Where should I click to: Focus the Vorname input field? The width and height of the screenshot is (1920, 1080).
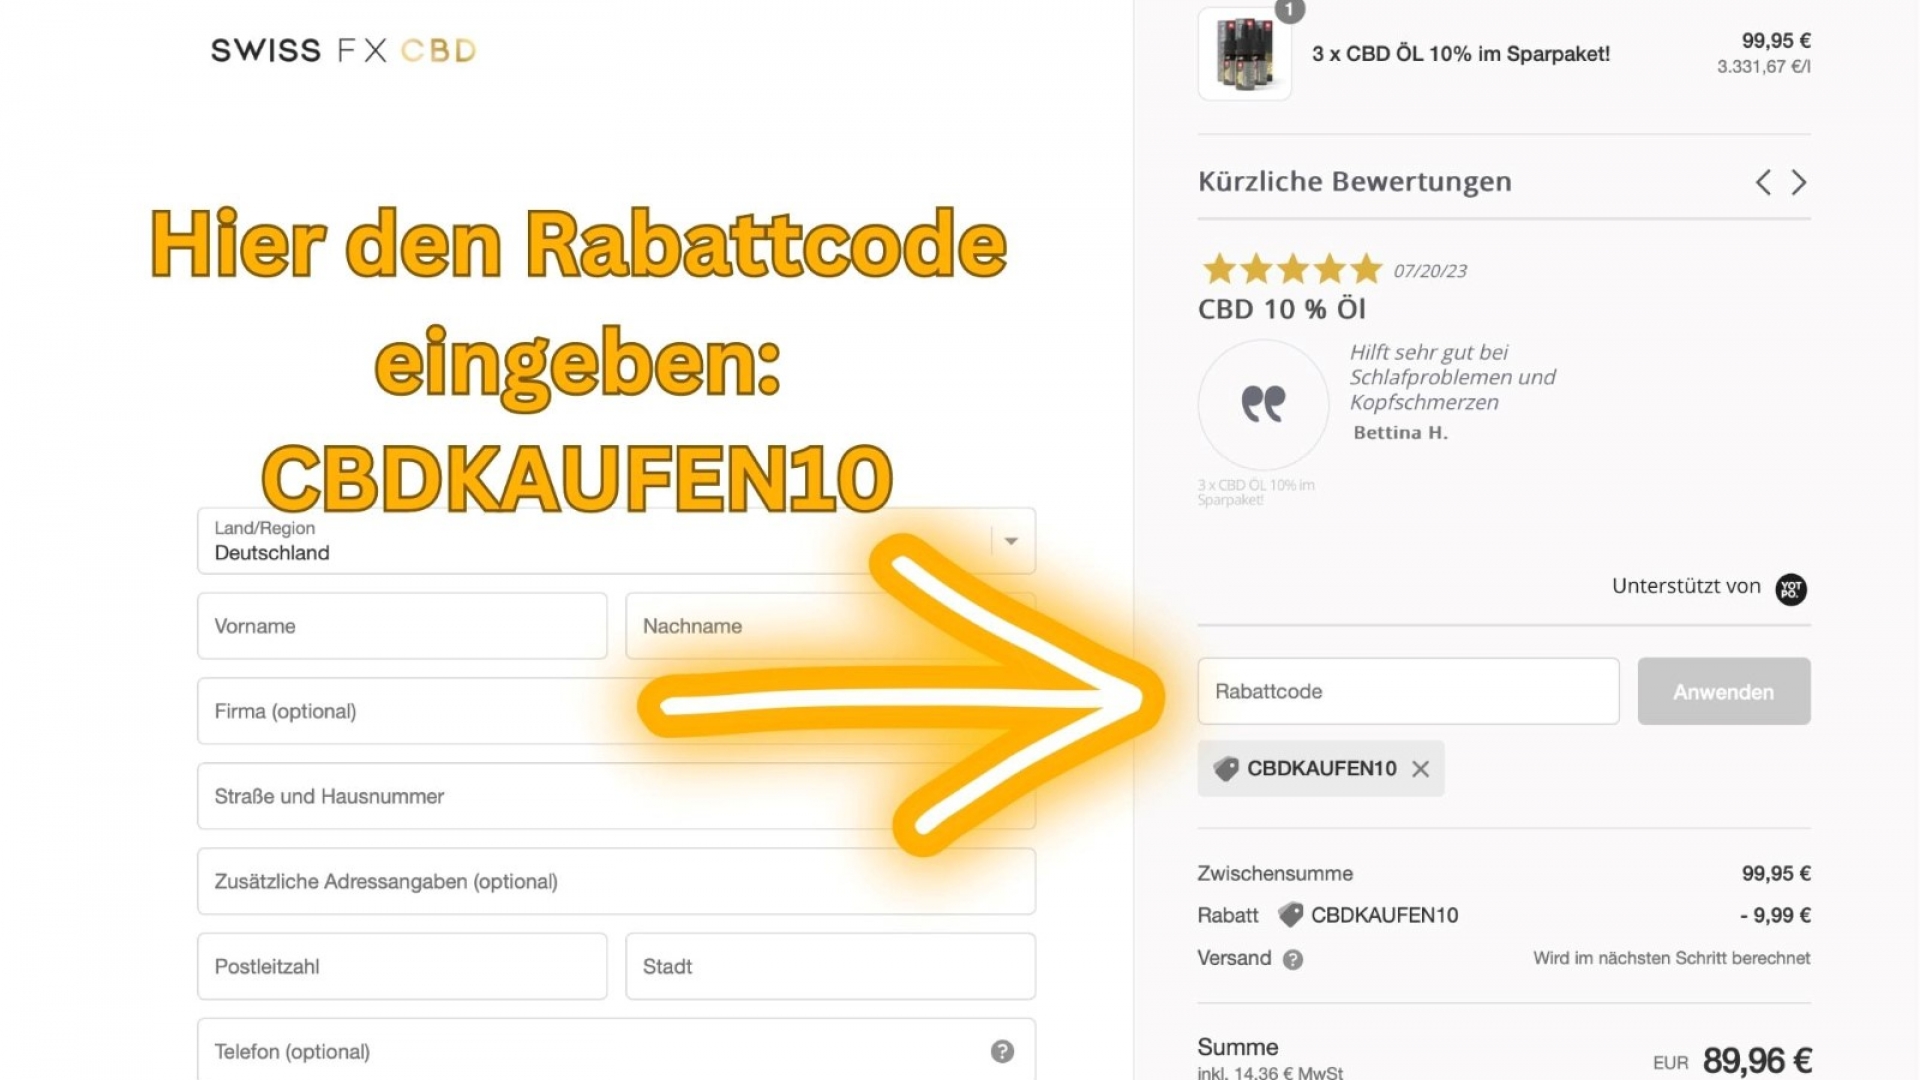[402, 626]
